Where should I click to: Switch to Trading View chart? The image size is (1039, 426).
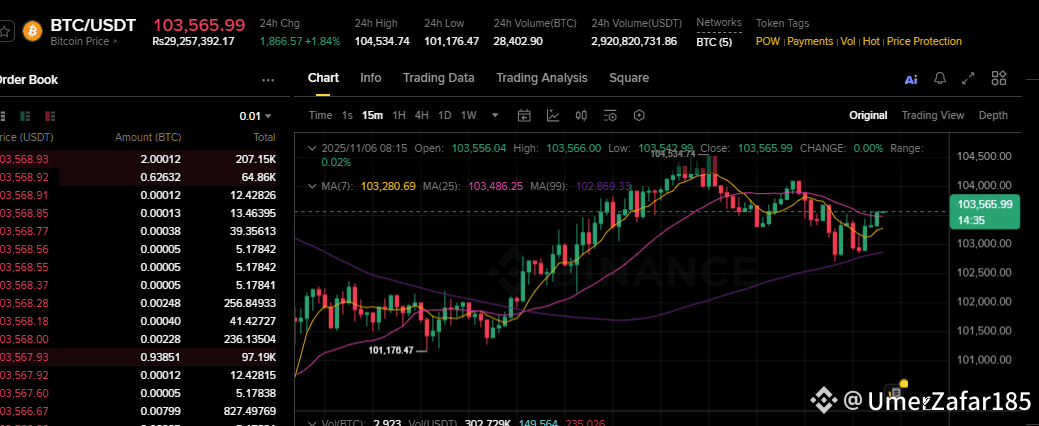[932, 115]
